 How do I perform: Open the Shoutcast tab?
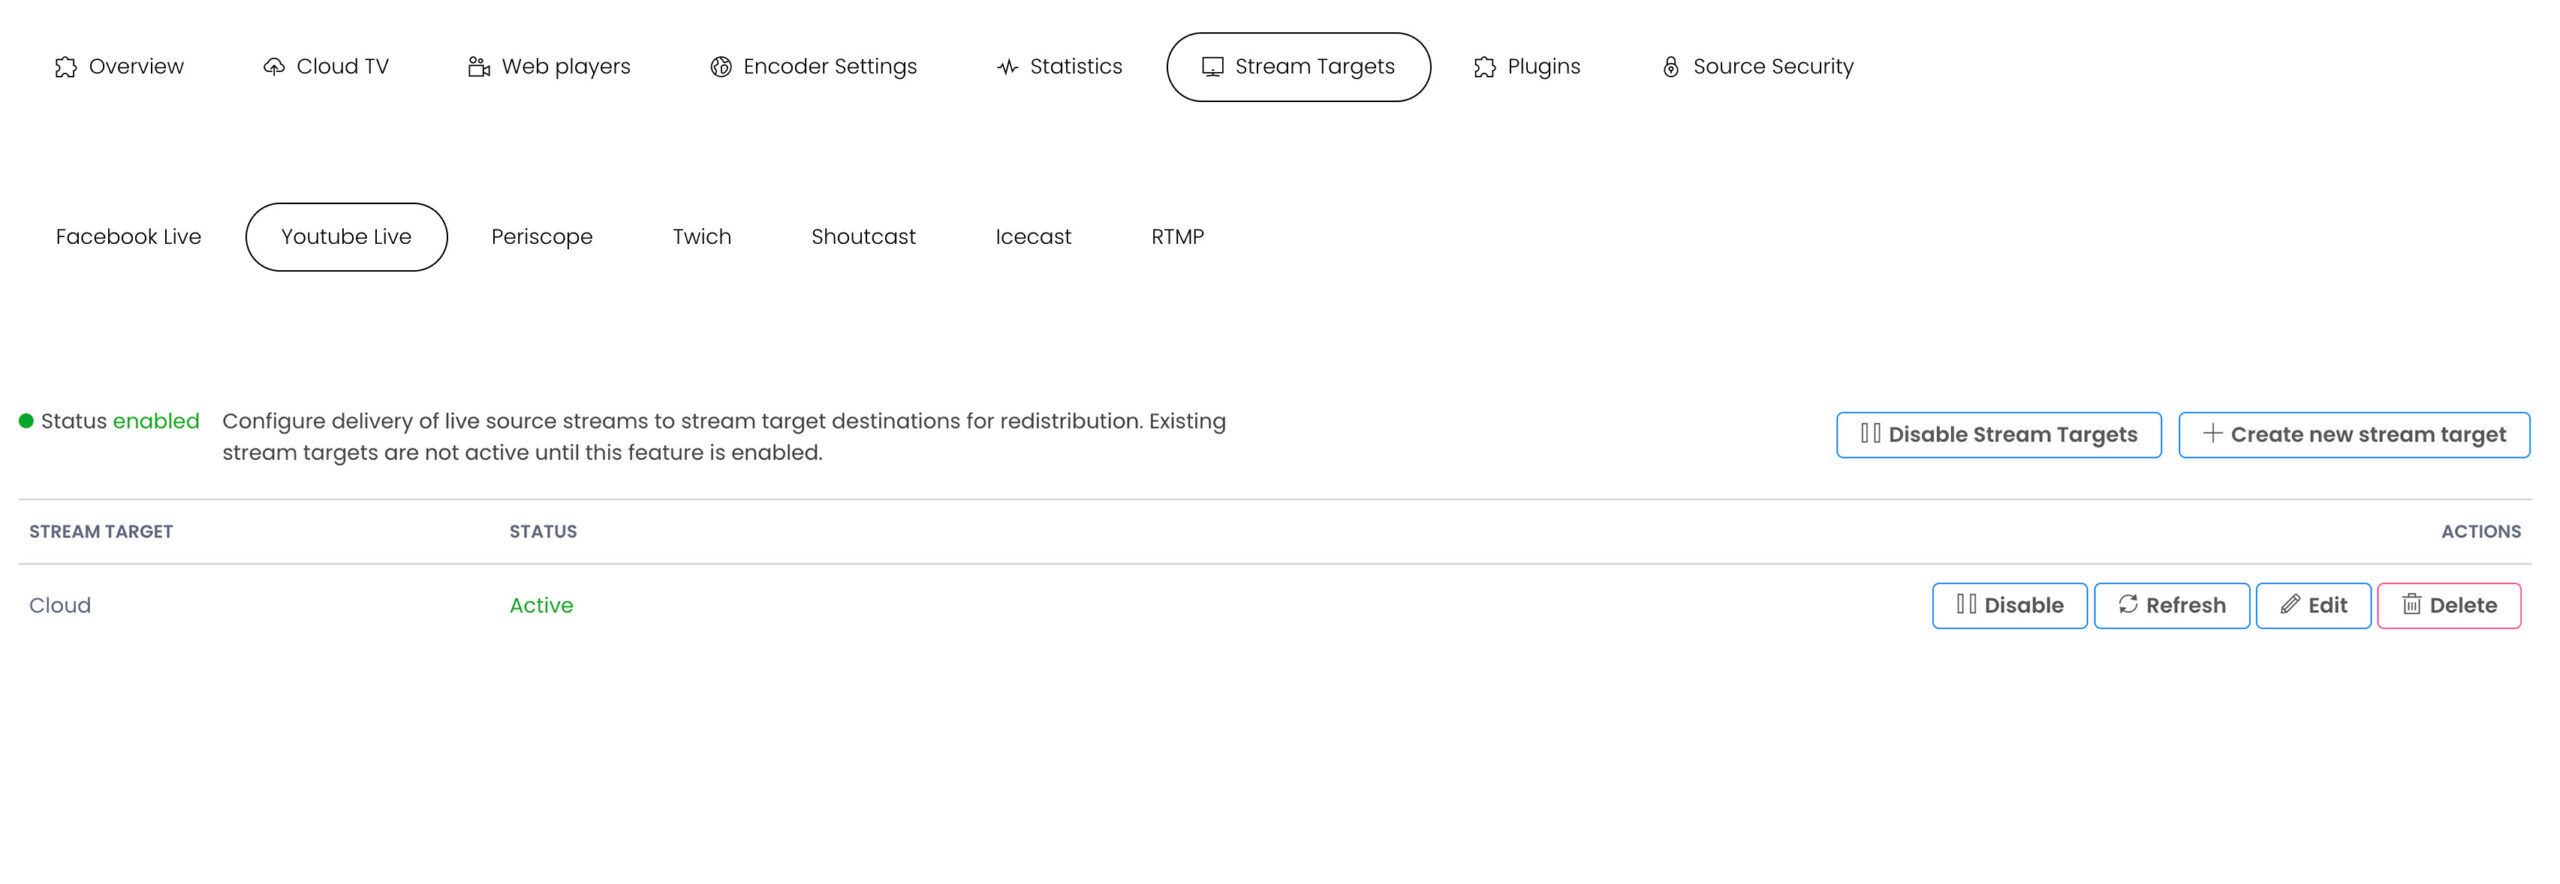click(863, 237)
